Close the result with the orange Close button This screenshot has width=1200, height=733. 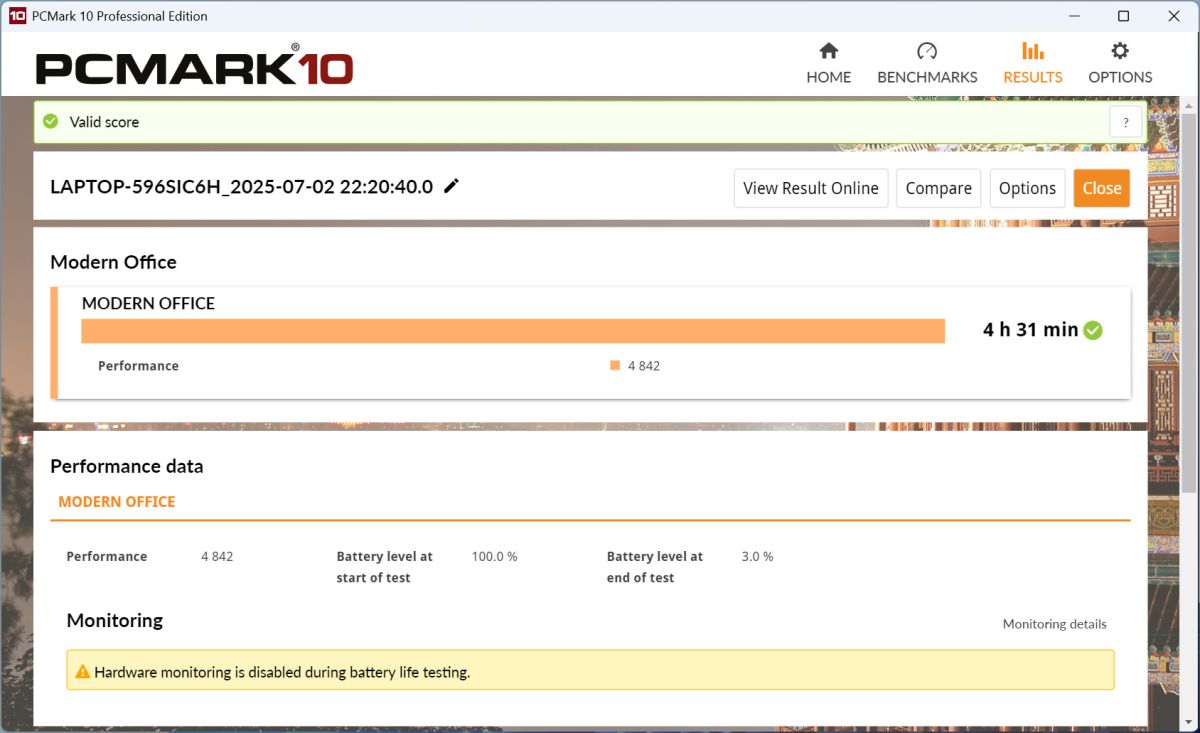coord(1102,188)
